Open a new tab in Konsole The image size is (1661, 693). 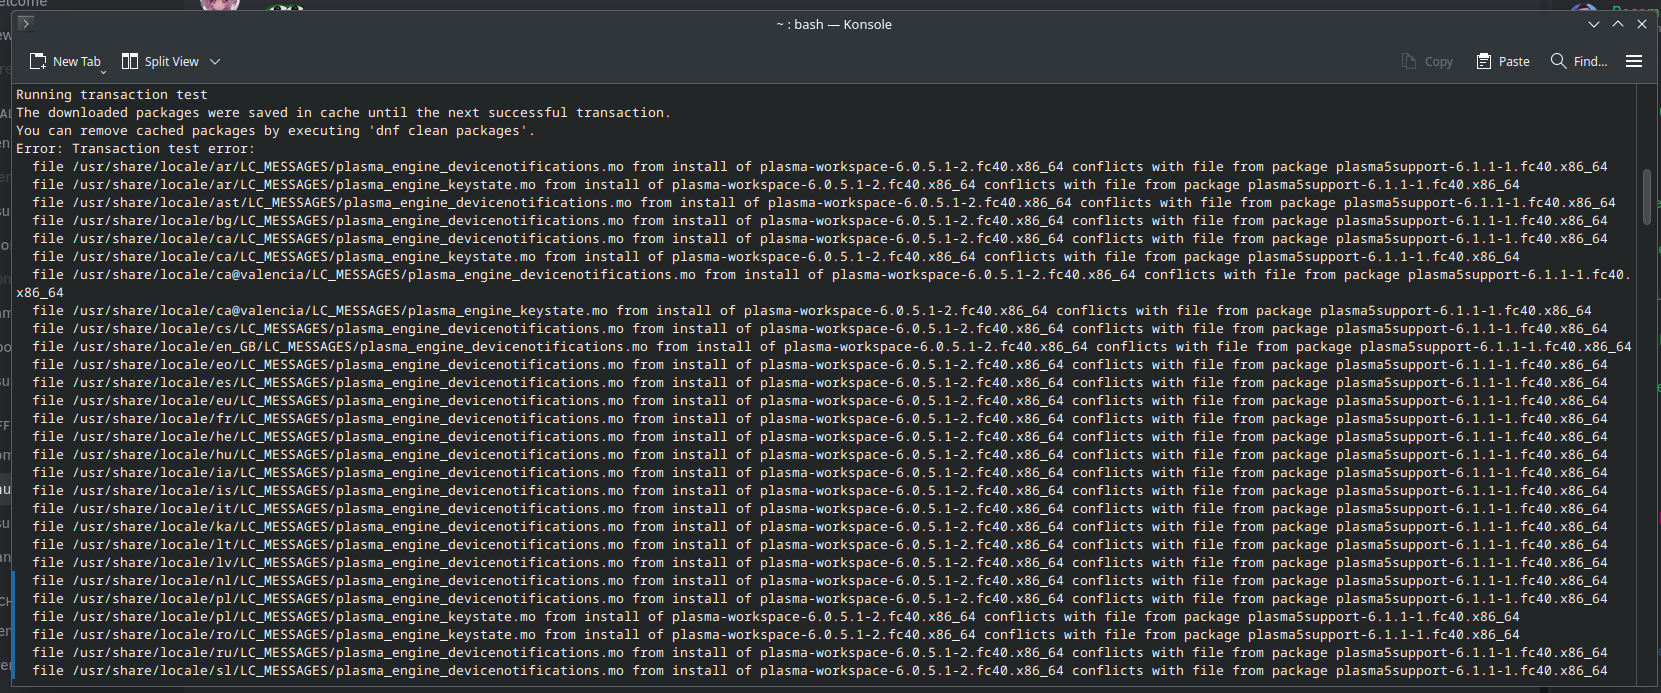pyautogui.click(x=66, y=61)
